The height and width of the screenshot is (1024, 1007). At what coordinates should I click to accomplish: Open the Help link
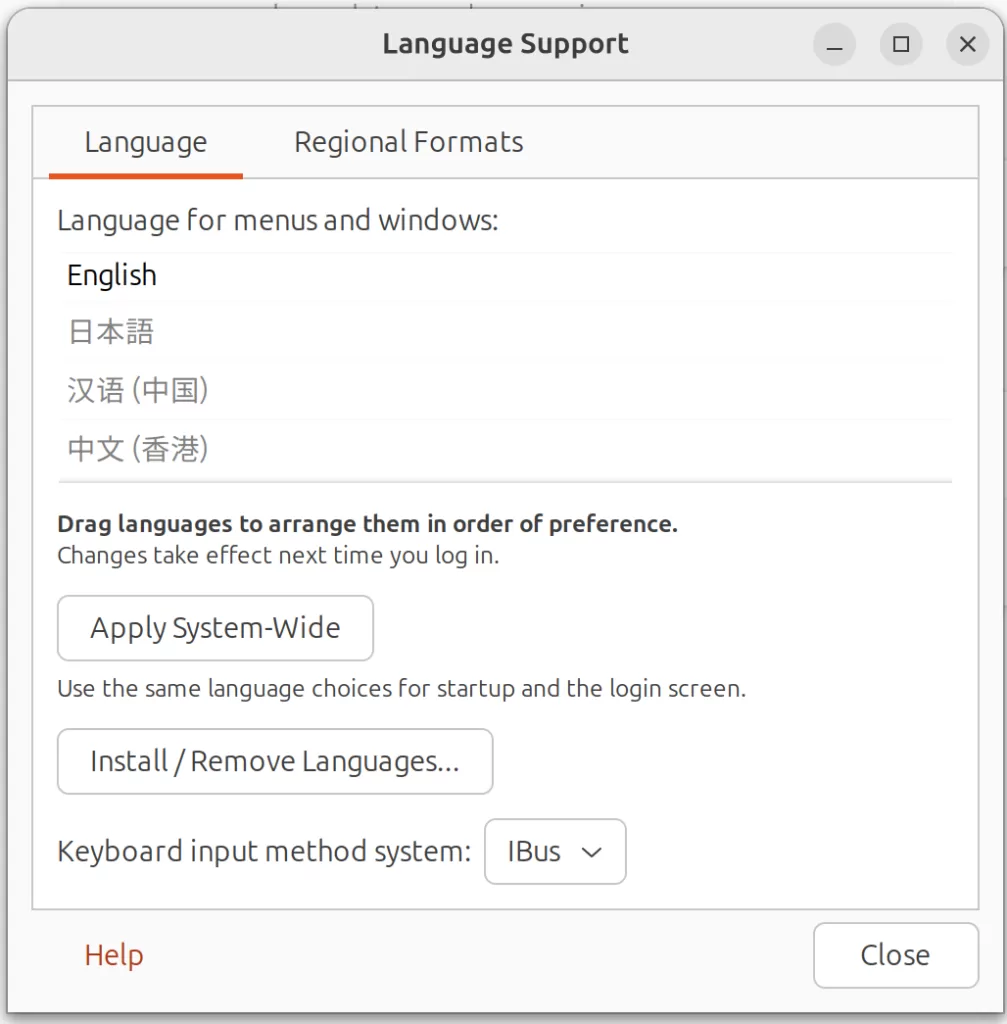(x=114, y=955)
